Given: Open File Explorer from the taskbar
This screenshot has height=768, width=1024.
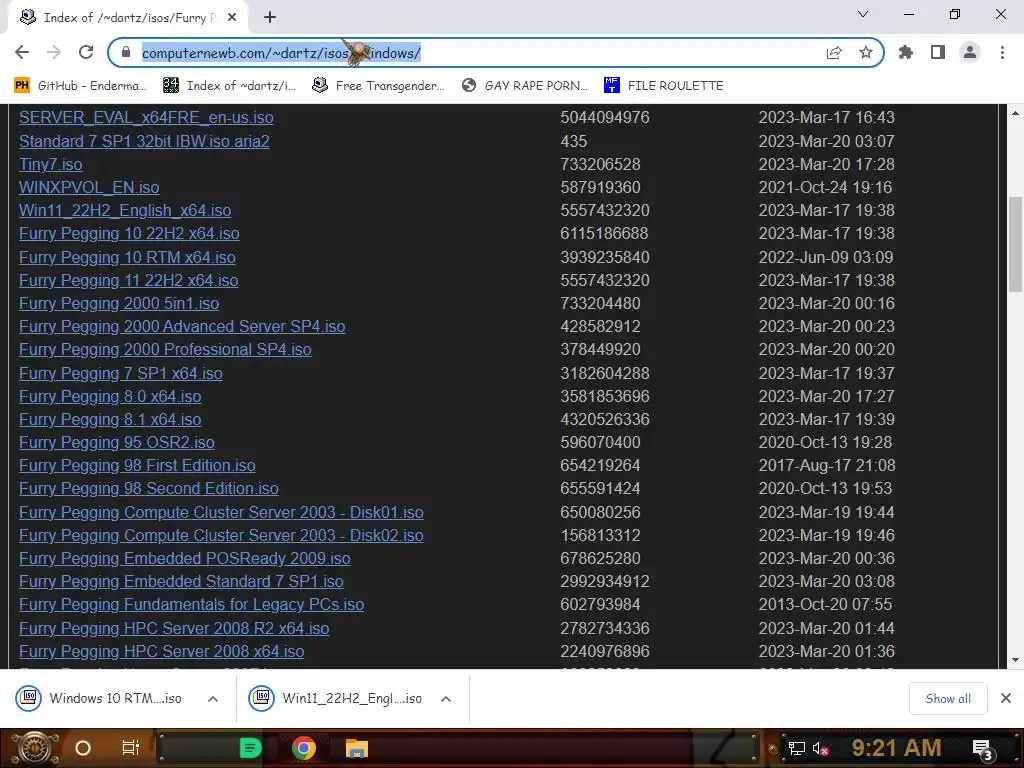Looking at the screenshot, I should [x=357, y=748].
